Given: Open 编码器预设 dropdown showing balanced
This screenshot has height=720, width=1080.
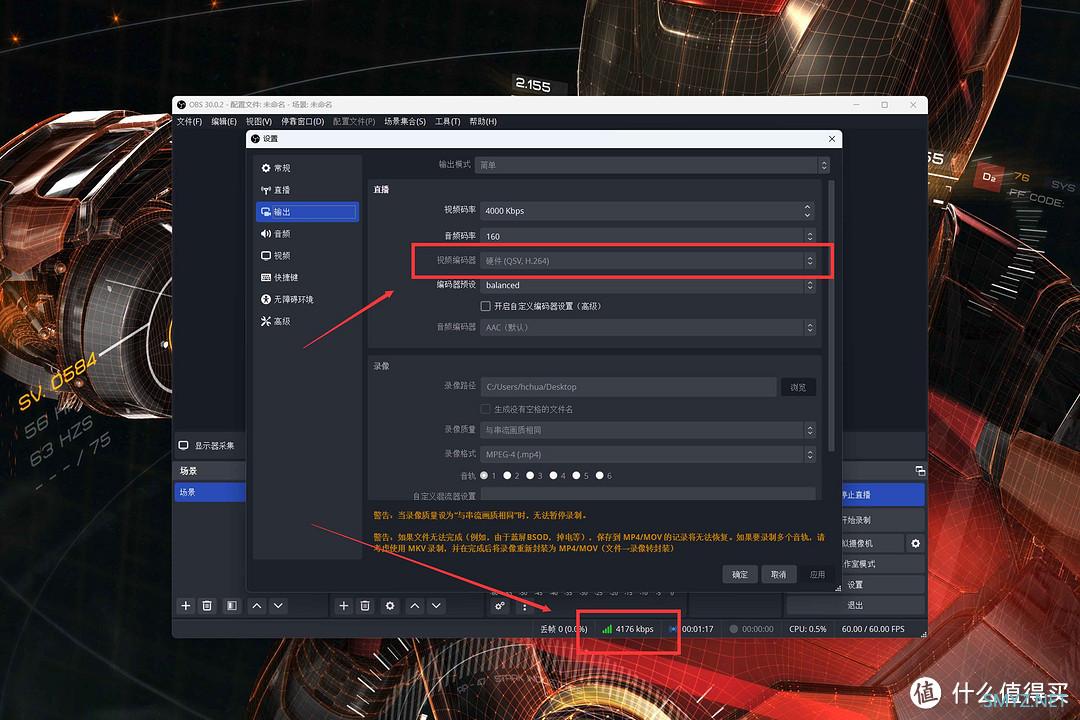Looking at the screenshot, I should point(647,285).
